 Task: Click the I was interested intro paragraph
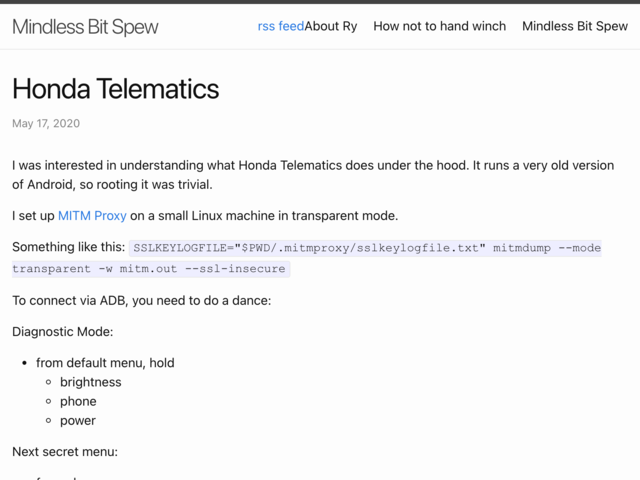tap(313, 175)
